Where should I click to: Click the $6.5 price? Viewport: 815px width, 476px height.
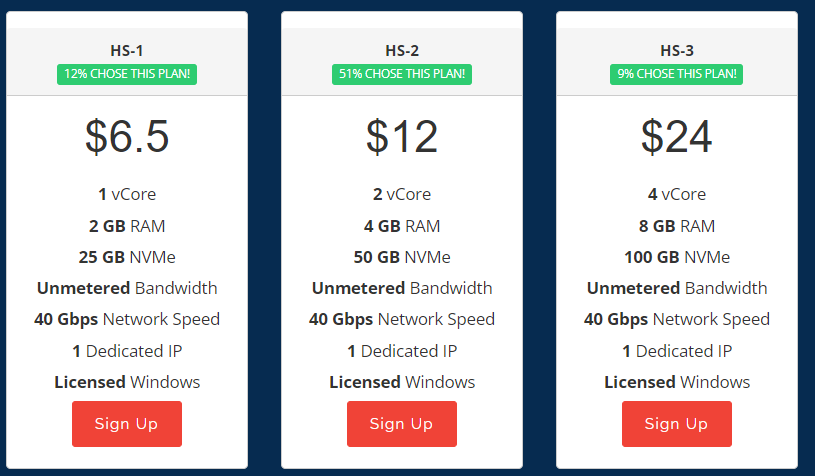pos(127,137)
